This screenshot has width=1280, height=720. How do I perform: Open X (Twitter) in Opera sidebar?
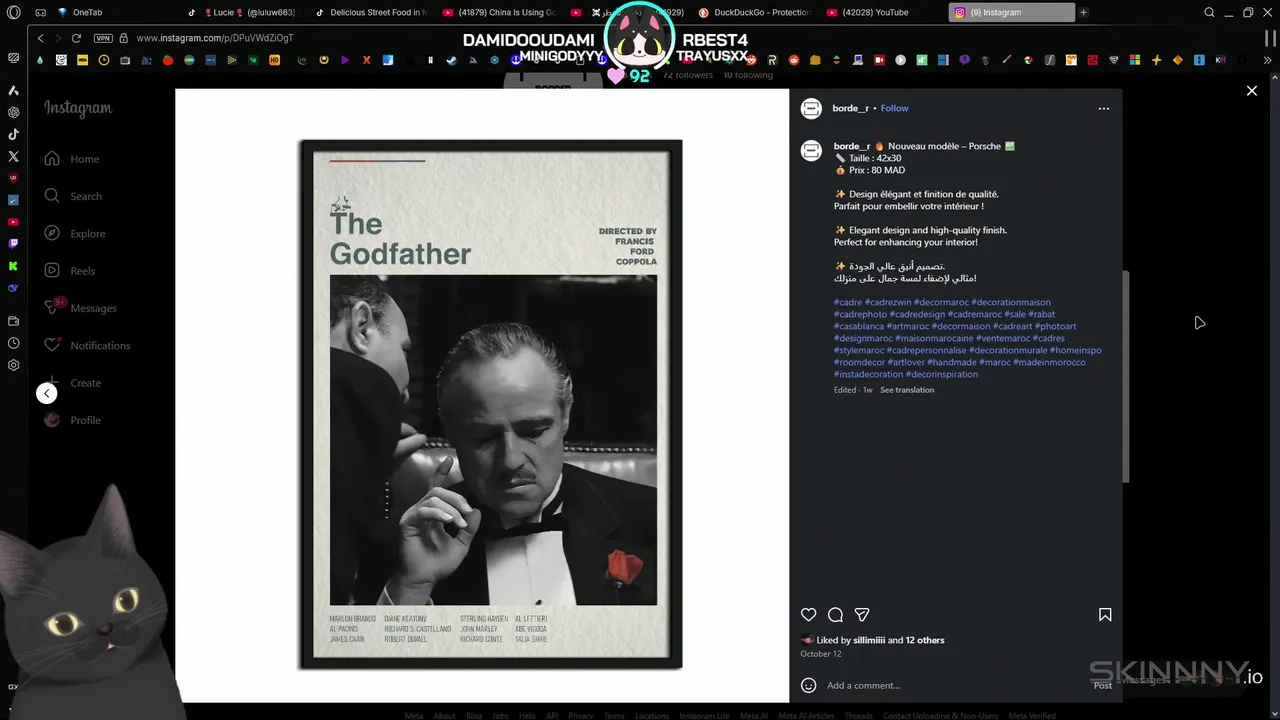click(13, 156)
